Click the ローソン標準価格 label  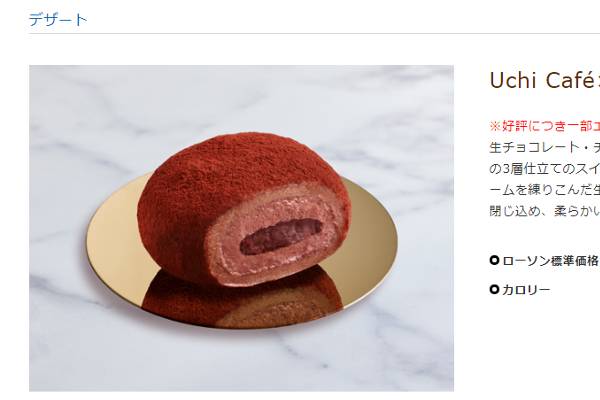pyautogui.click(x=551, y=261)
